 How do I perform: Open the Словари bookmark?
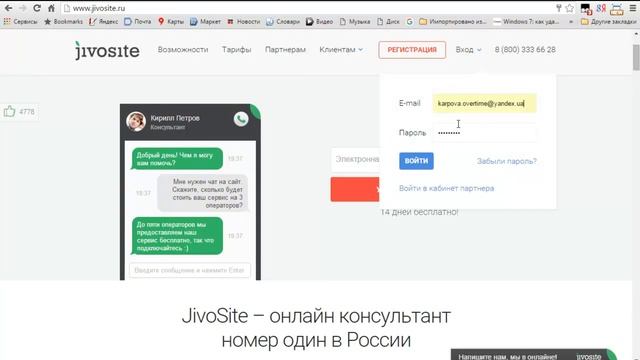283,21
